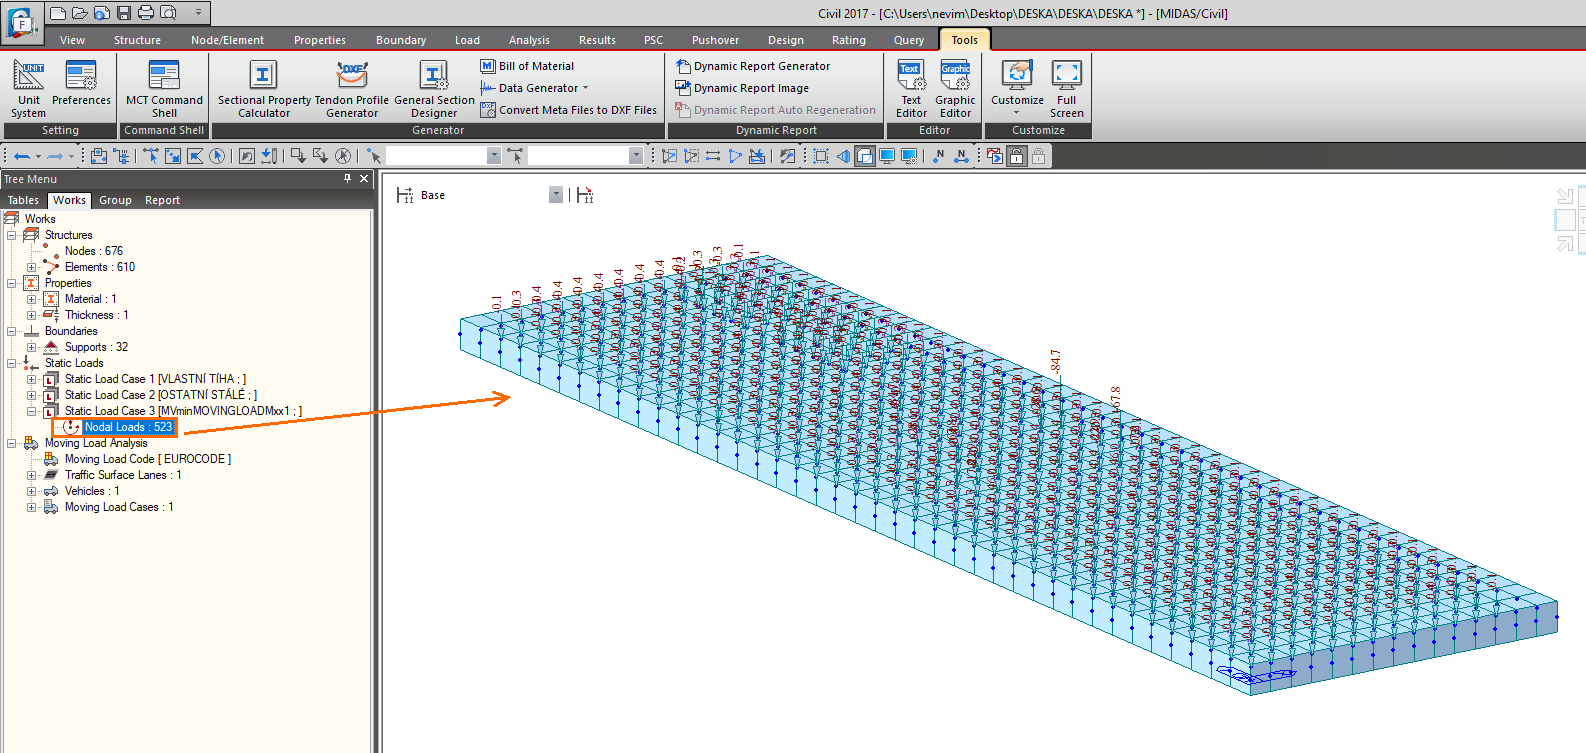This screenshot has height=753, width=1586.
Task: Collapse the Static Load Case 3 node
Action: (x=32, y=411)
